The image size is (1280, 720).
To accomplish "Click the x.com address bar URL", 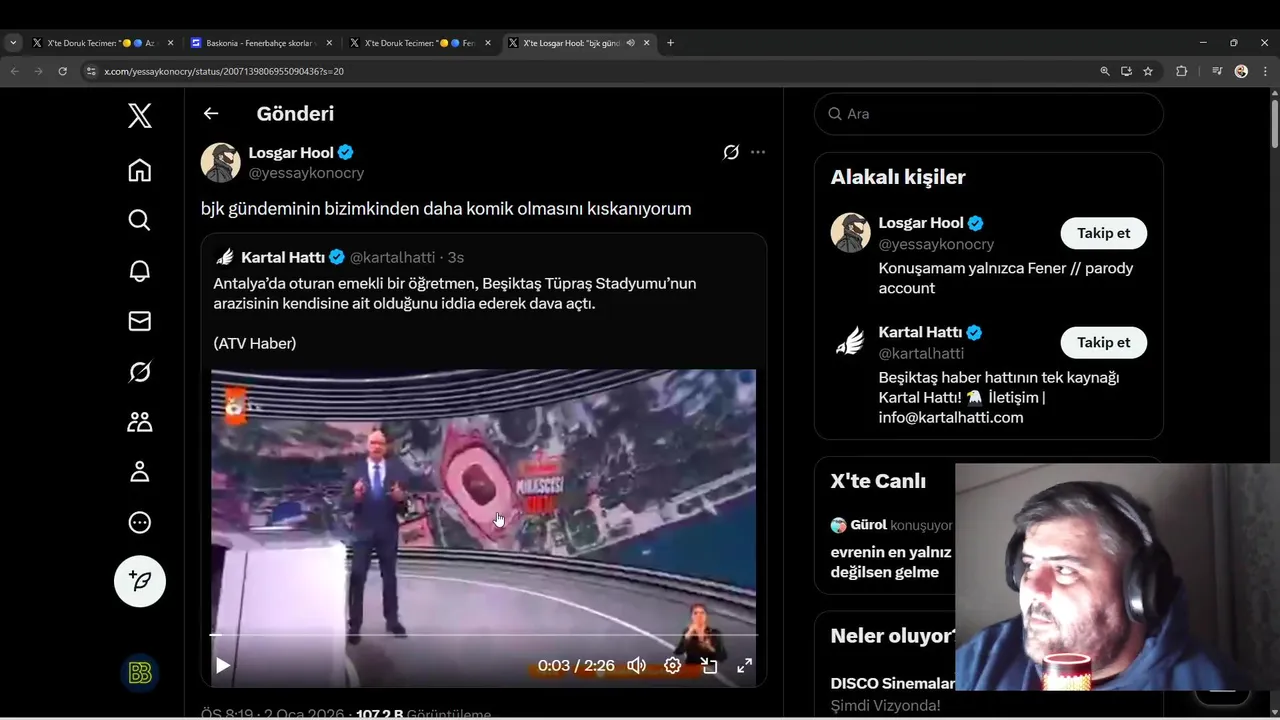I will 224,72.
